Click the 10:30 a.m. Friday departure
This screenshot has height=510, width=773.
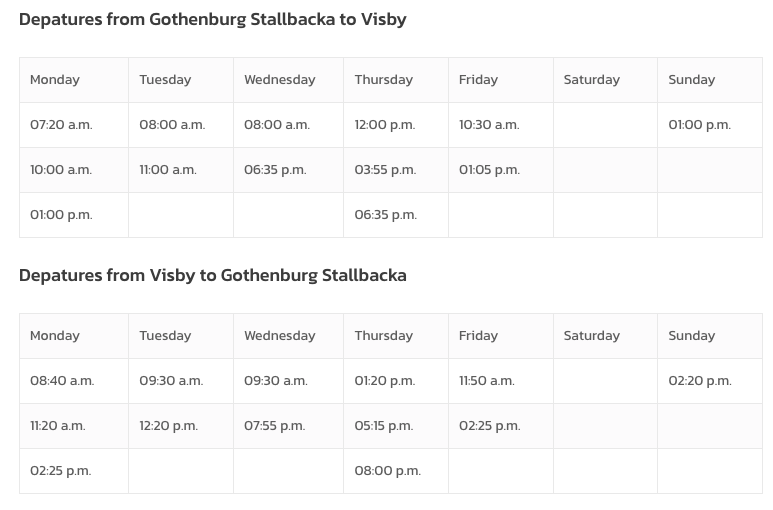489,125
